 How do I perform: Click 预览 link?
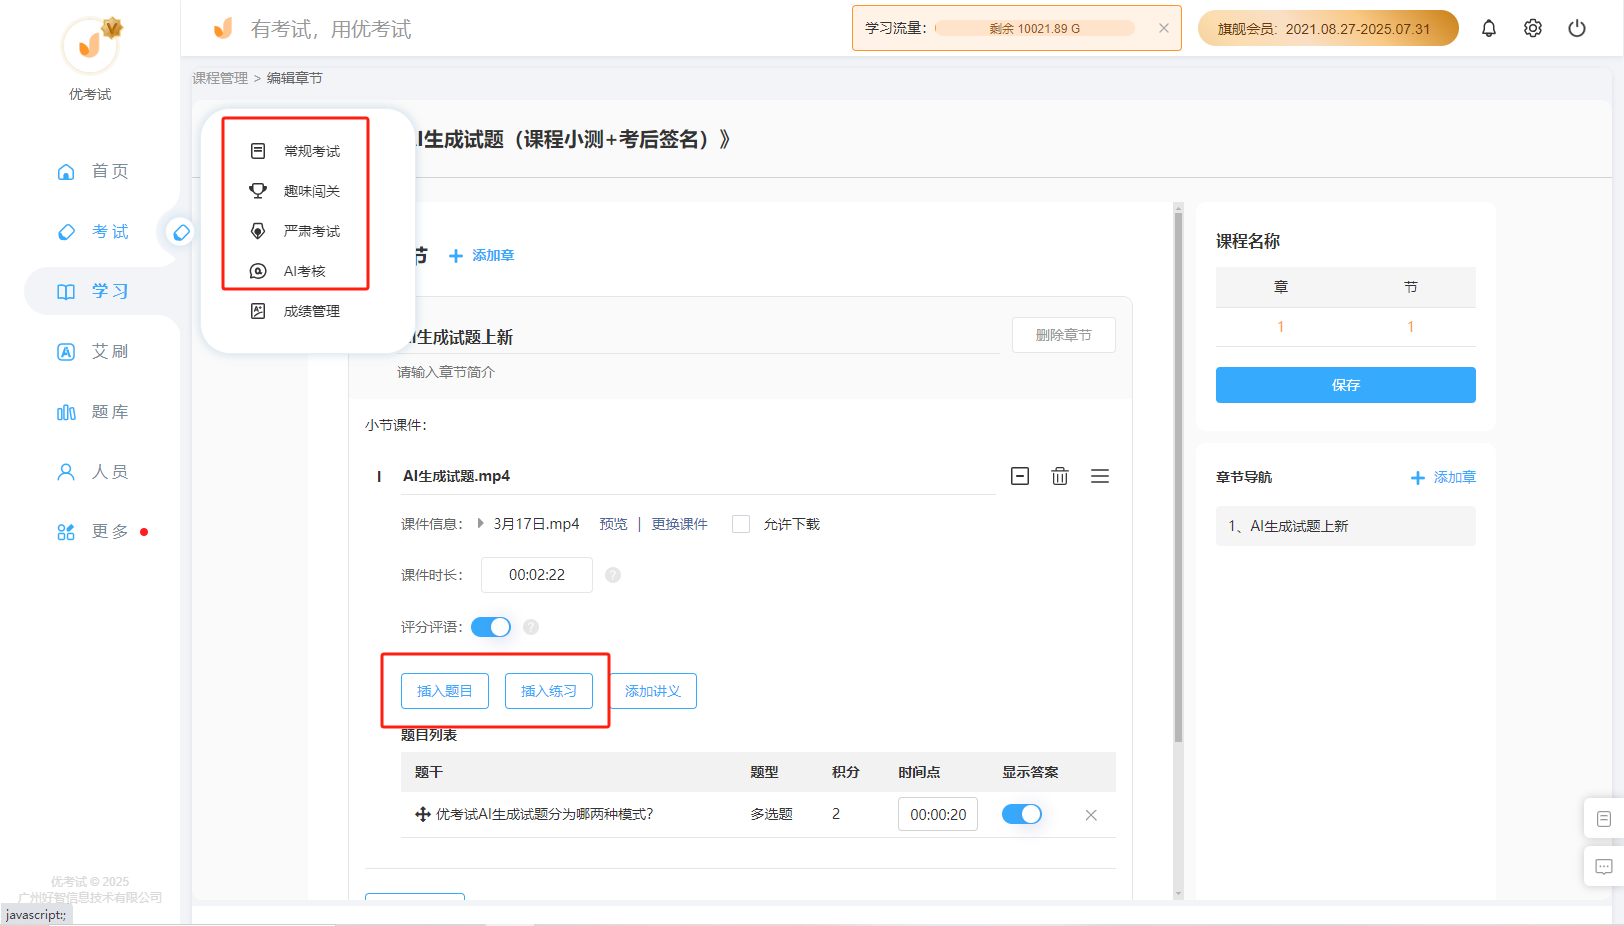613,524
